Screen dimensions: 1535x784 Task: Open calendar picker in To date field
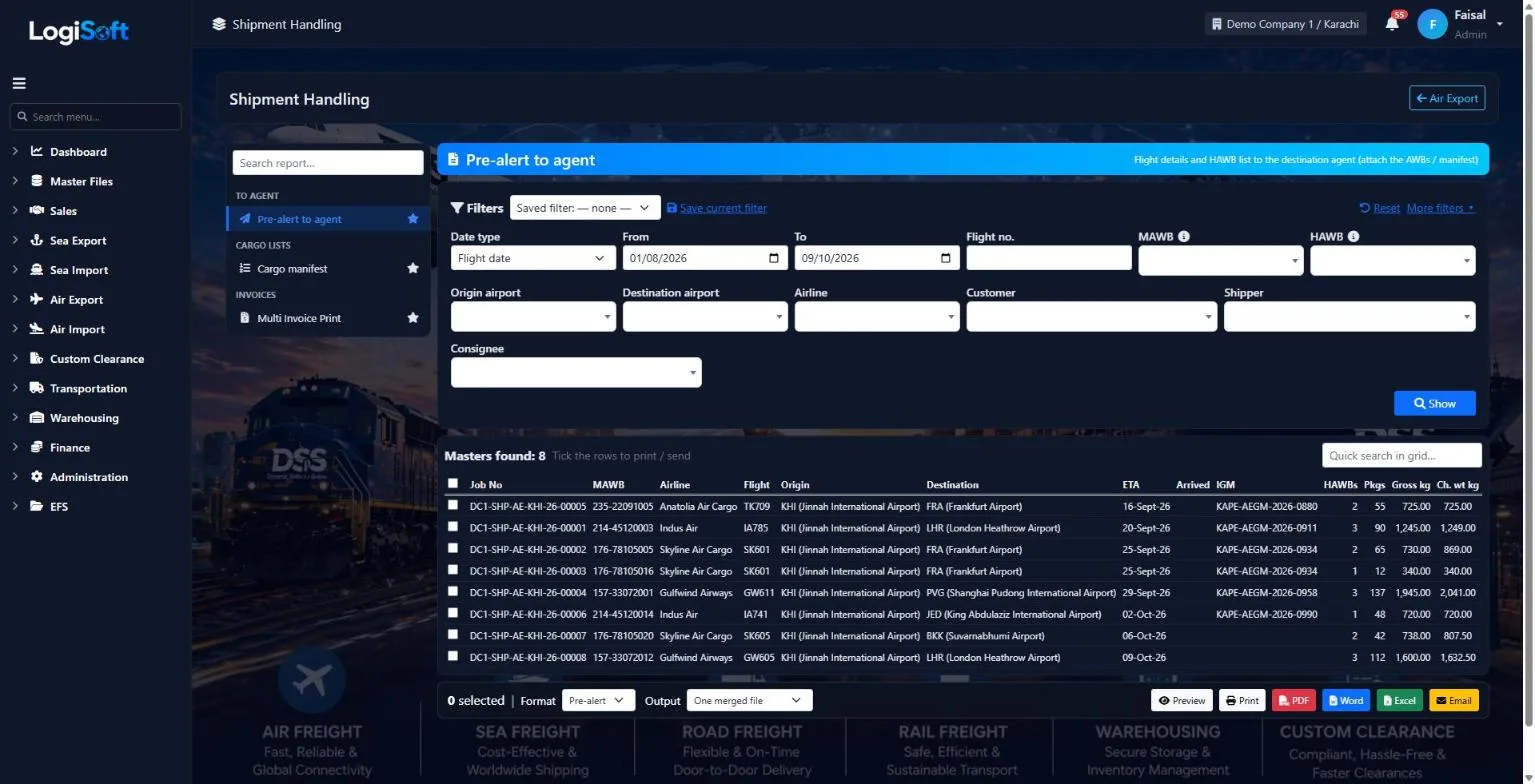946,258
